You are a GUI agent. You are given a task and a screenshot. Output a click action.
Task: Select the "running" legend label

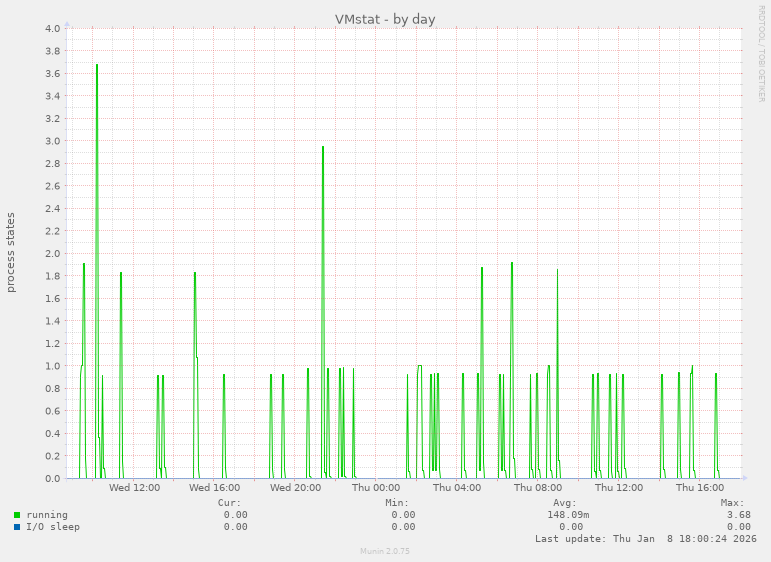coord(47,515)
